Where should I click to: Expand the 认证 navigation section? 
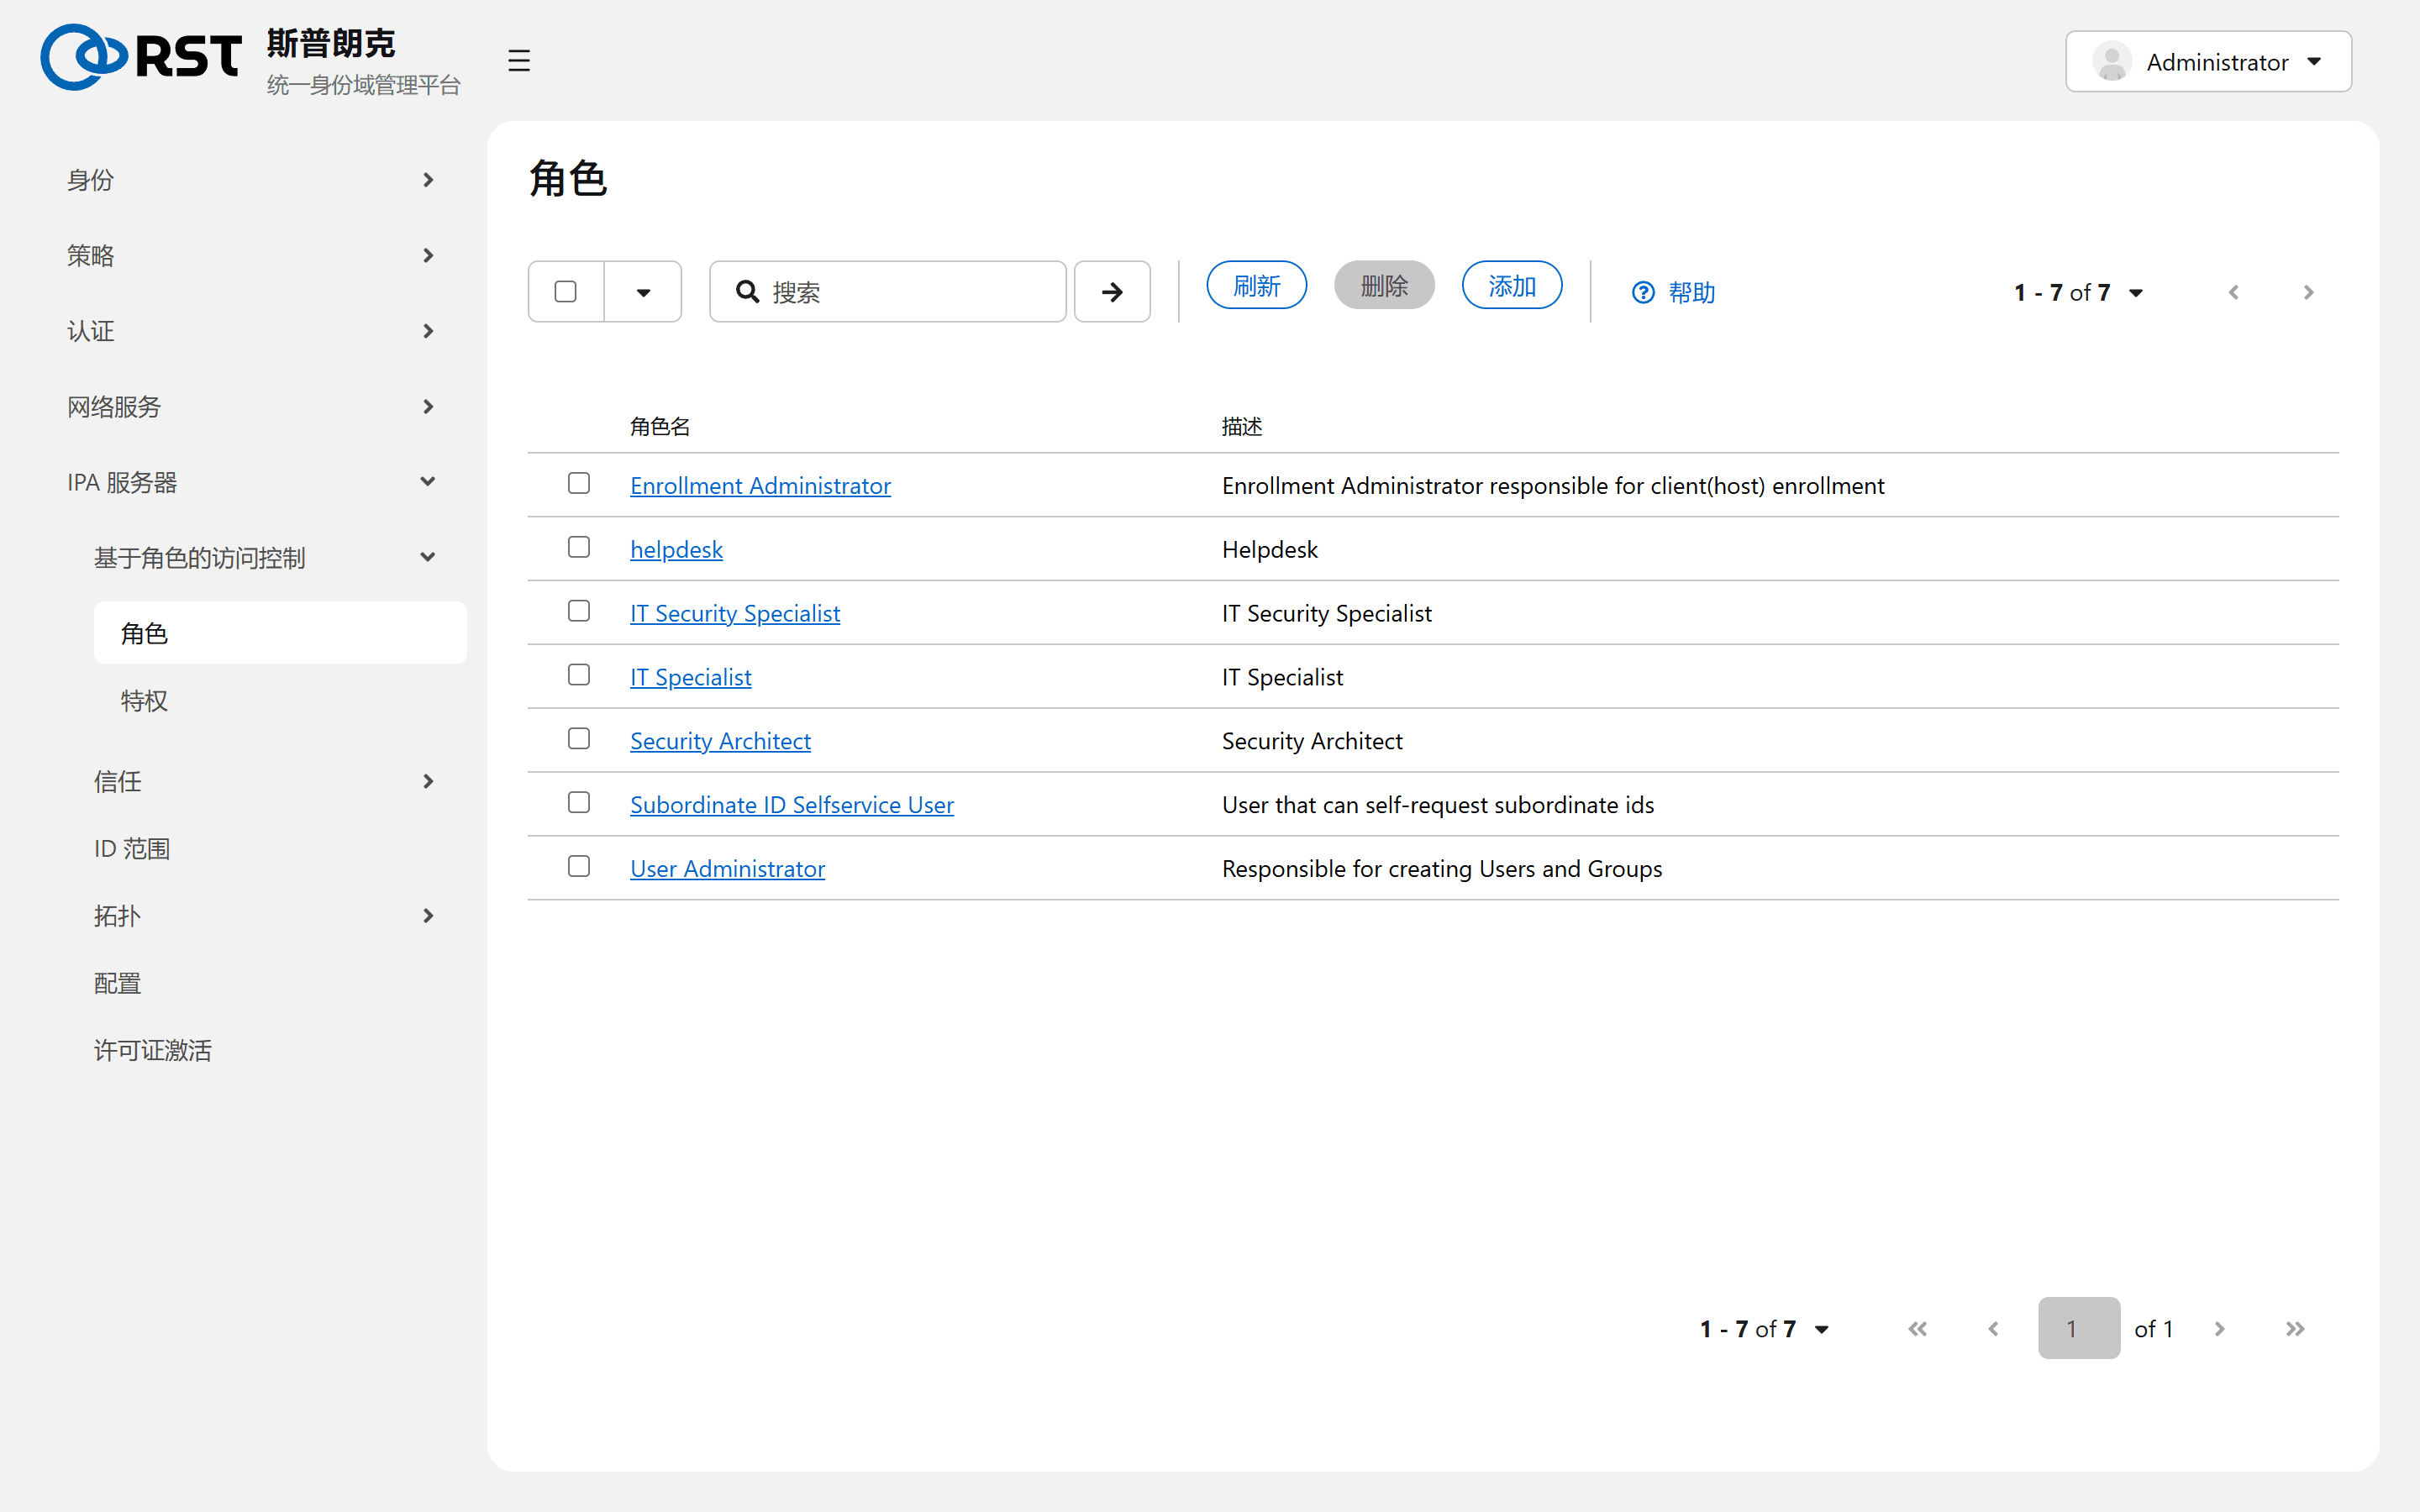click(x=250, y=331)
